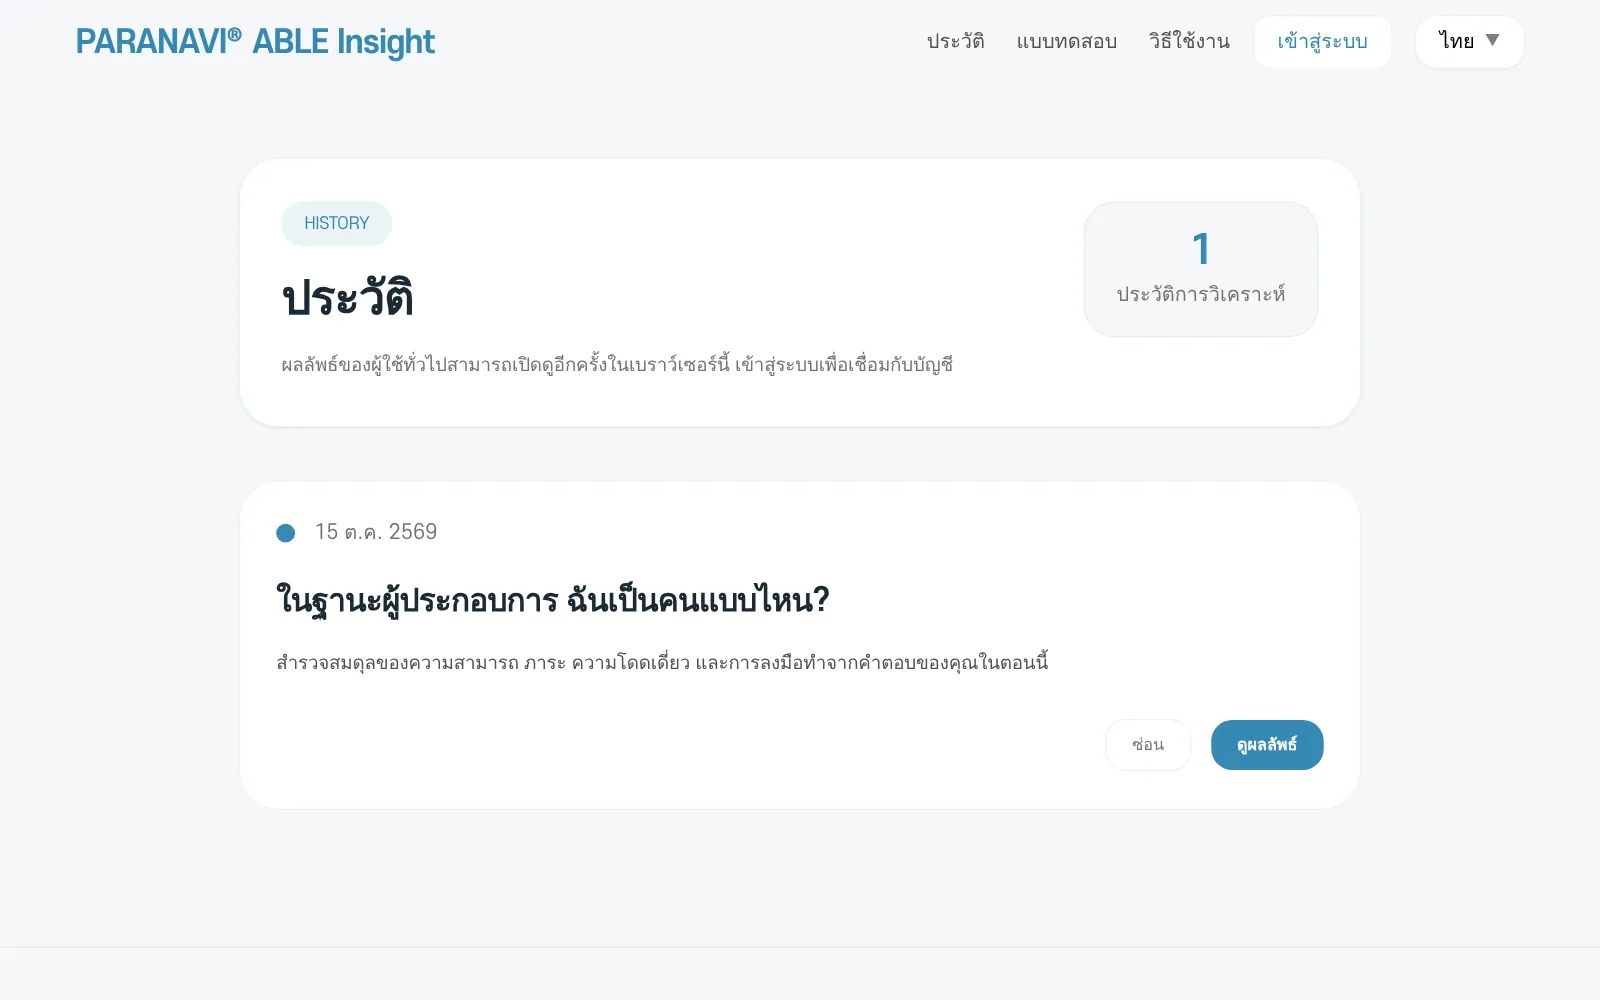Hide the entry with the ซ่อน button

coord(1148,745)
